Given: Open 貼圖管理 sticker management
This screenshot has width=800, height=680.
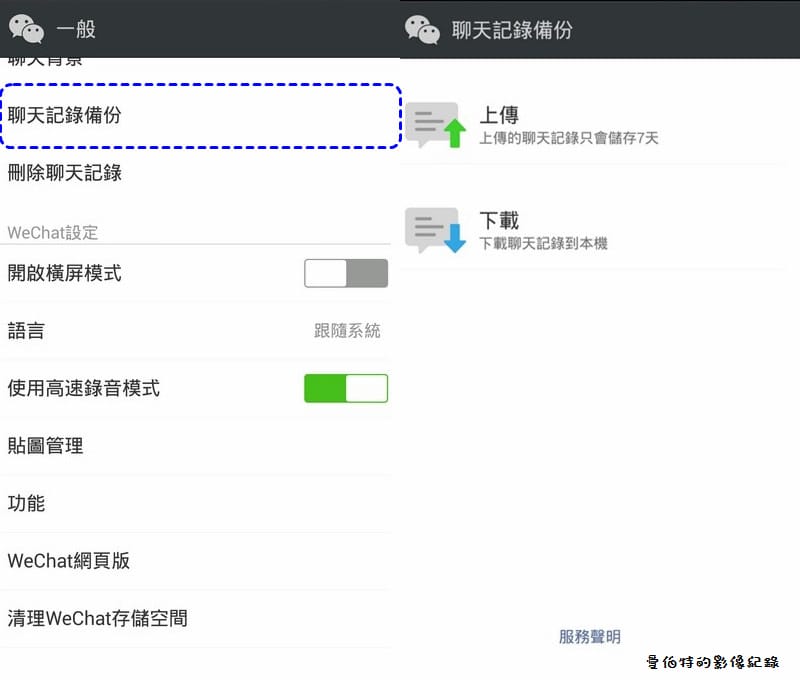Looking at the screenshot, I should 196,446.
